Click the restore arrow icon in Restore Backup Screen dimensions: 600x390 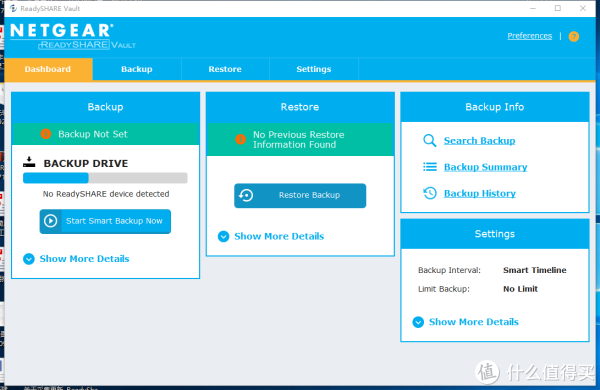[x=246, y=195]
